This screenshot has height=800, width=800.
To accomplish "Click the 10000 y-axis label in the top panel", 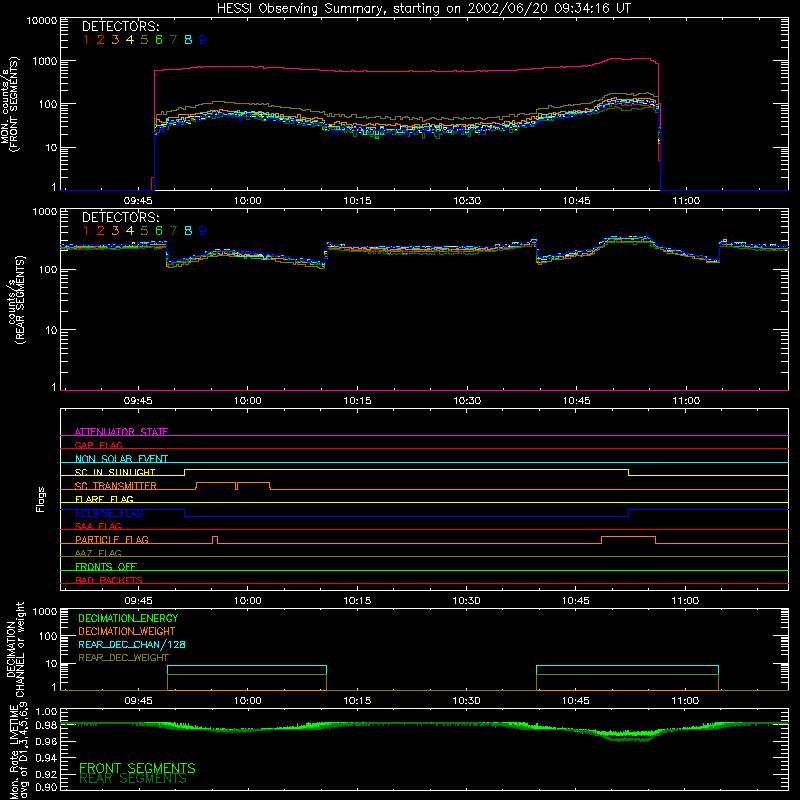I will pyautogui.click(x=42, y=21).
